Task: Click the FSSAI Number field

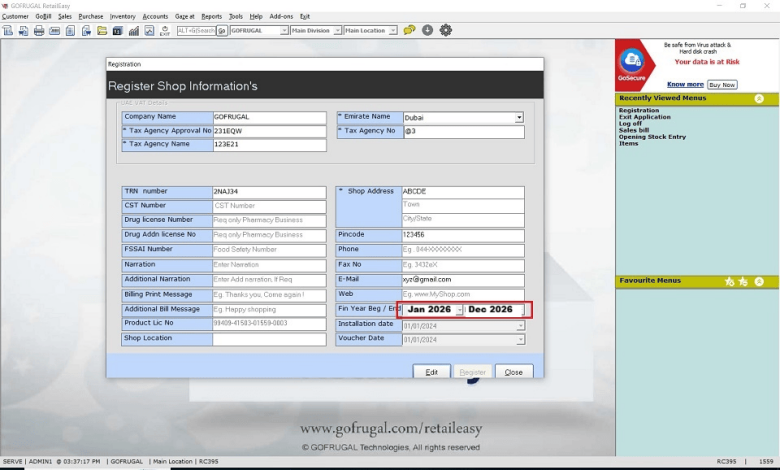Action: point(269,250)
